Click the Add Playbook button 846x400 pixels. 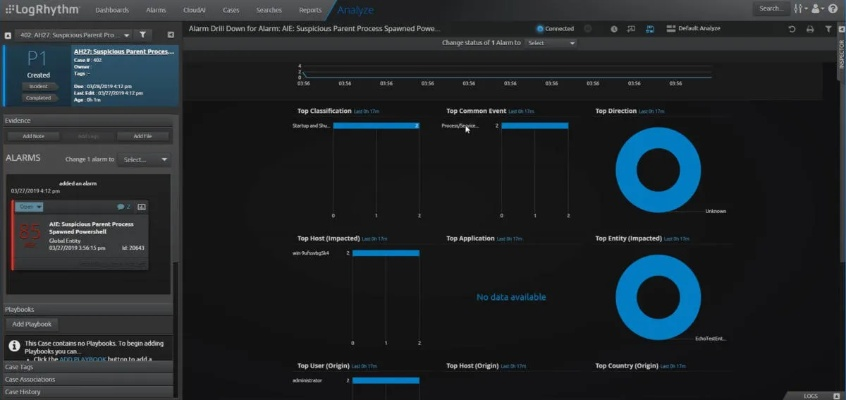coord(32,324)
